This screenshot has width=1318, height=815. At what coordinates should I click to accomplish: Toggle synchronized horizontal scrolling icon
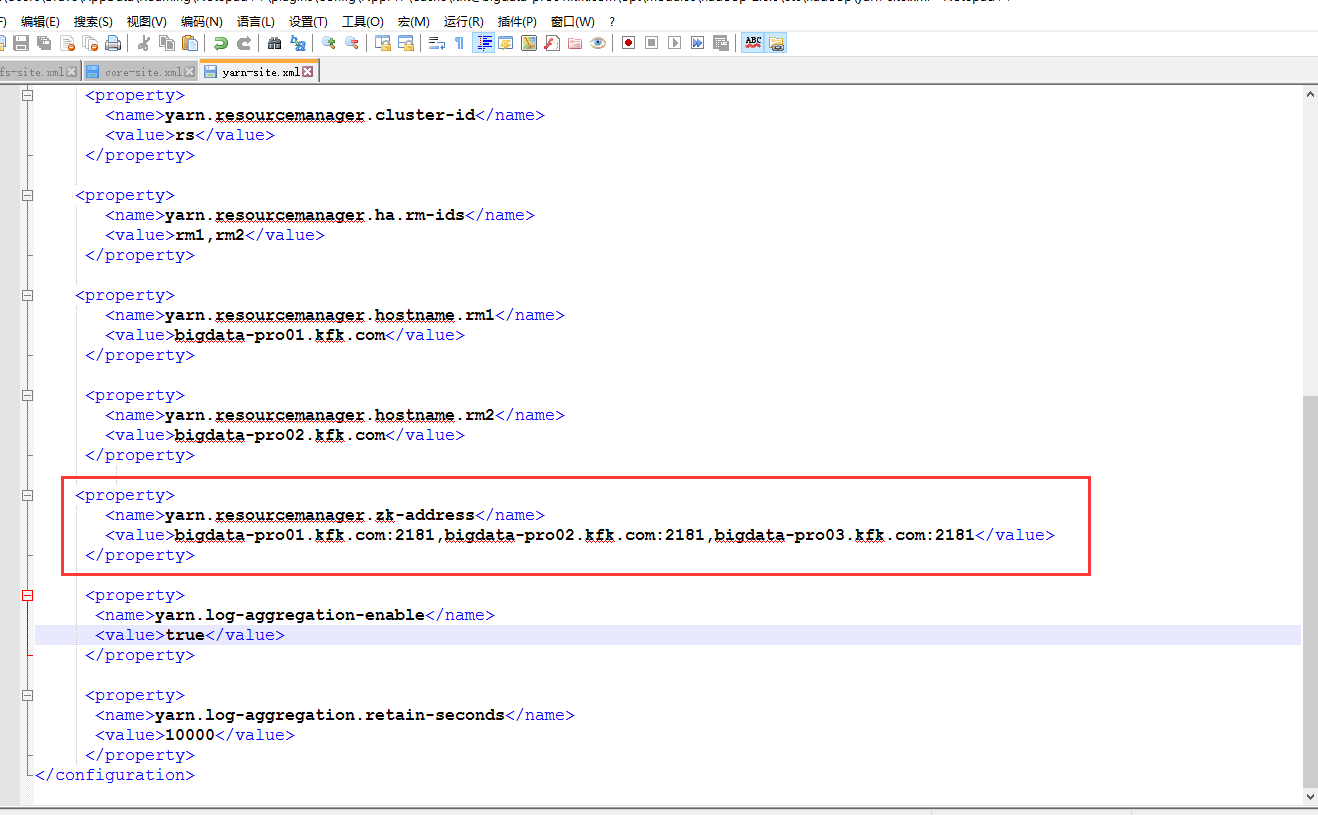tap(405, 43)
